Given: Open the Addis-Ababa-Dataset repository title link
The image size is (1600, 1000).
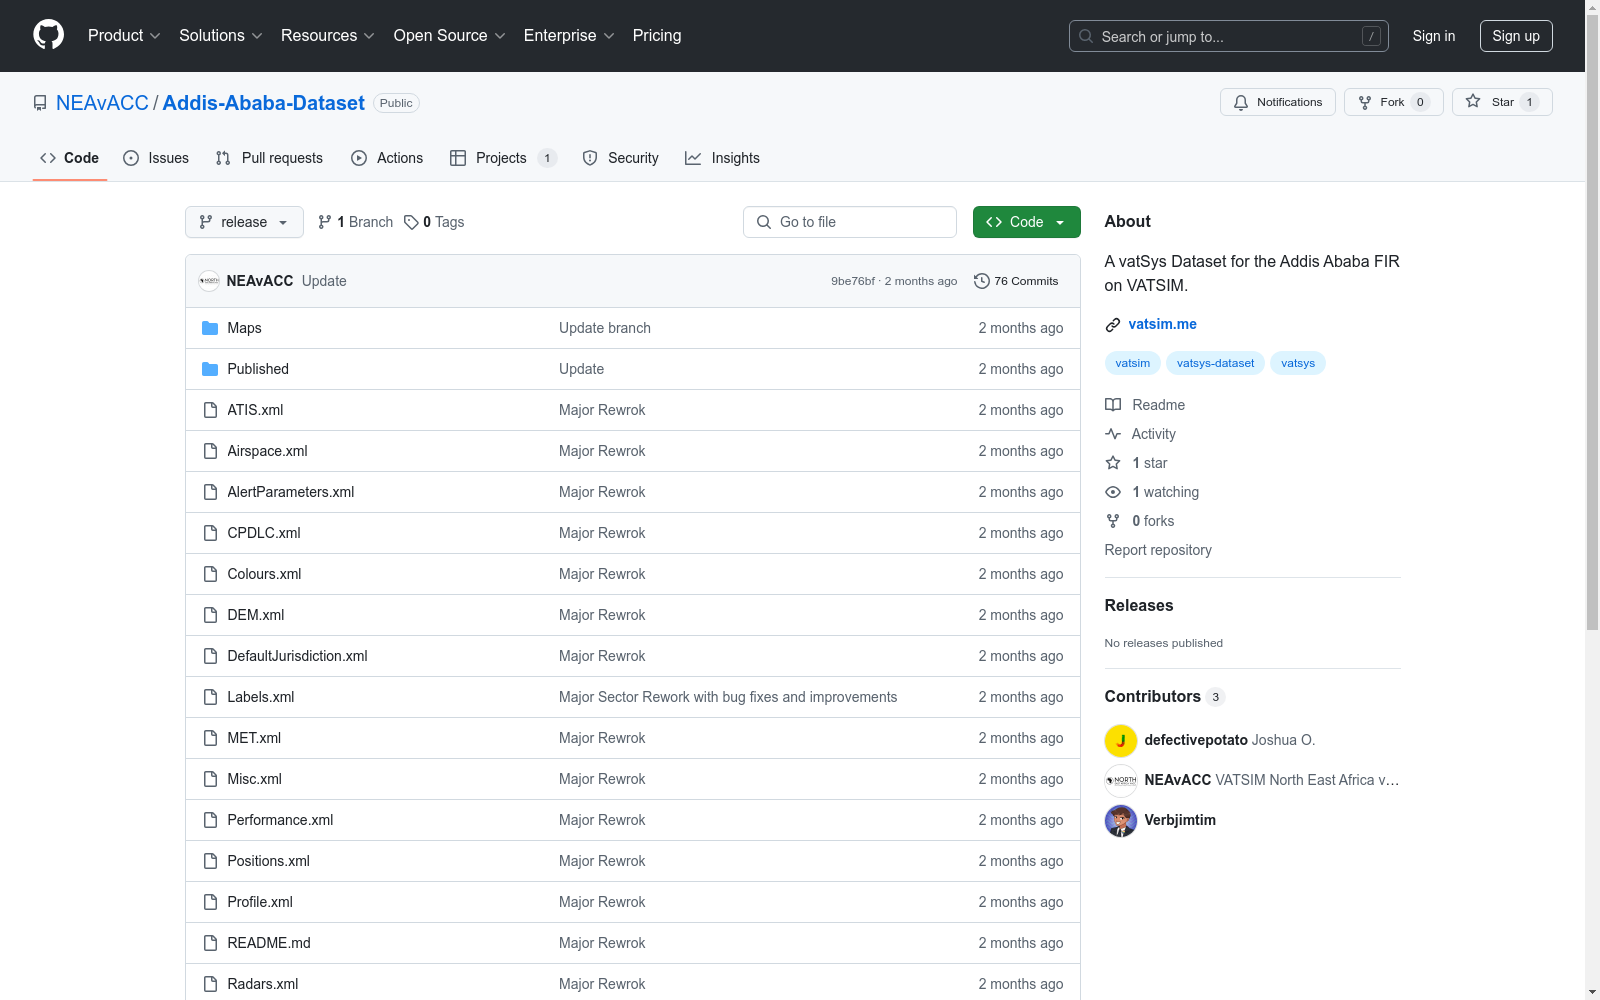Looking at the screenshot, I should (263, 103).
